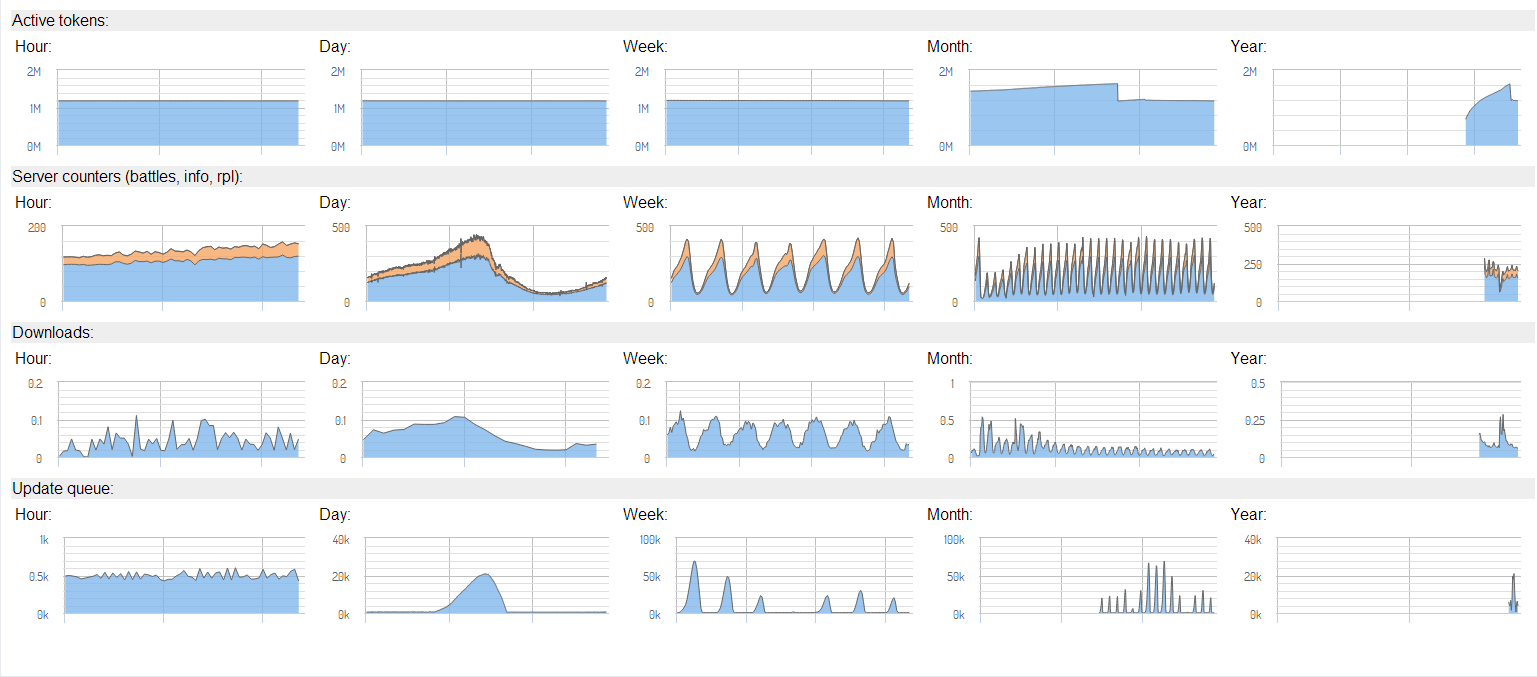Click the "Week:" label under Active tokens
The width and height of the screenshot is (1537, 677).
645,46
